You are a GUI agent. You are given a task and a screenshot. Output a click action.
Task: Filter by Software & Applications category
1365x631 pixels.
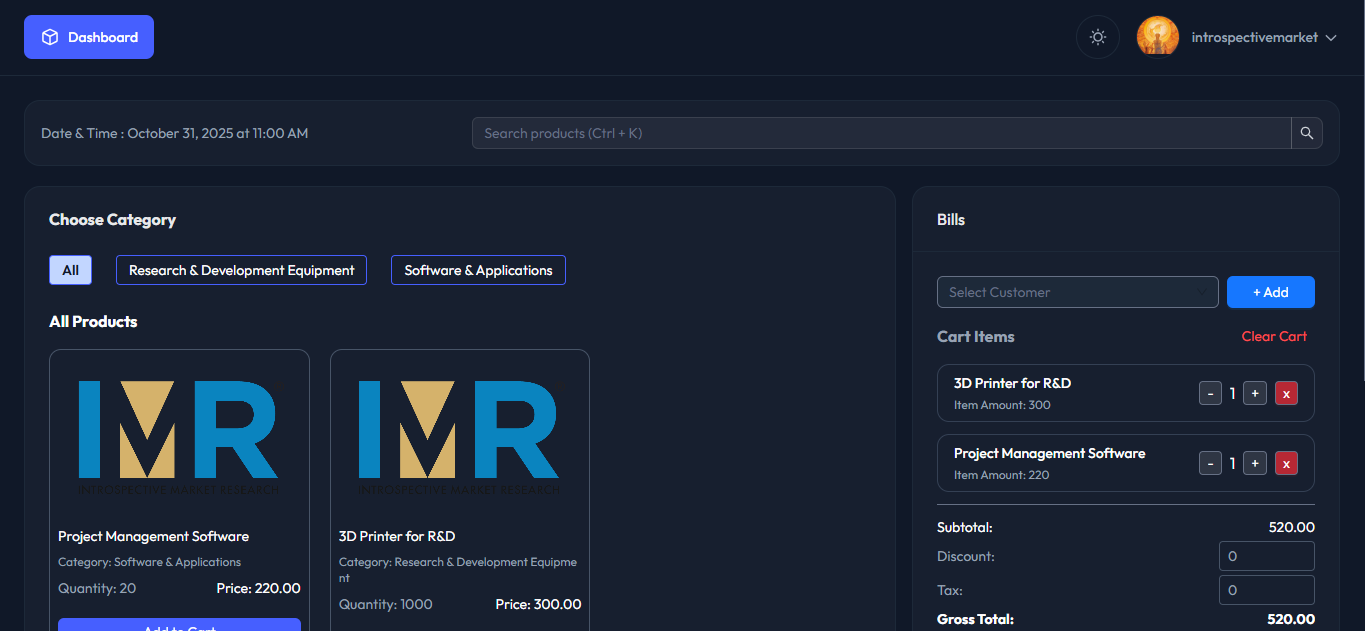point(478,270)
